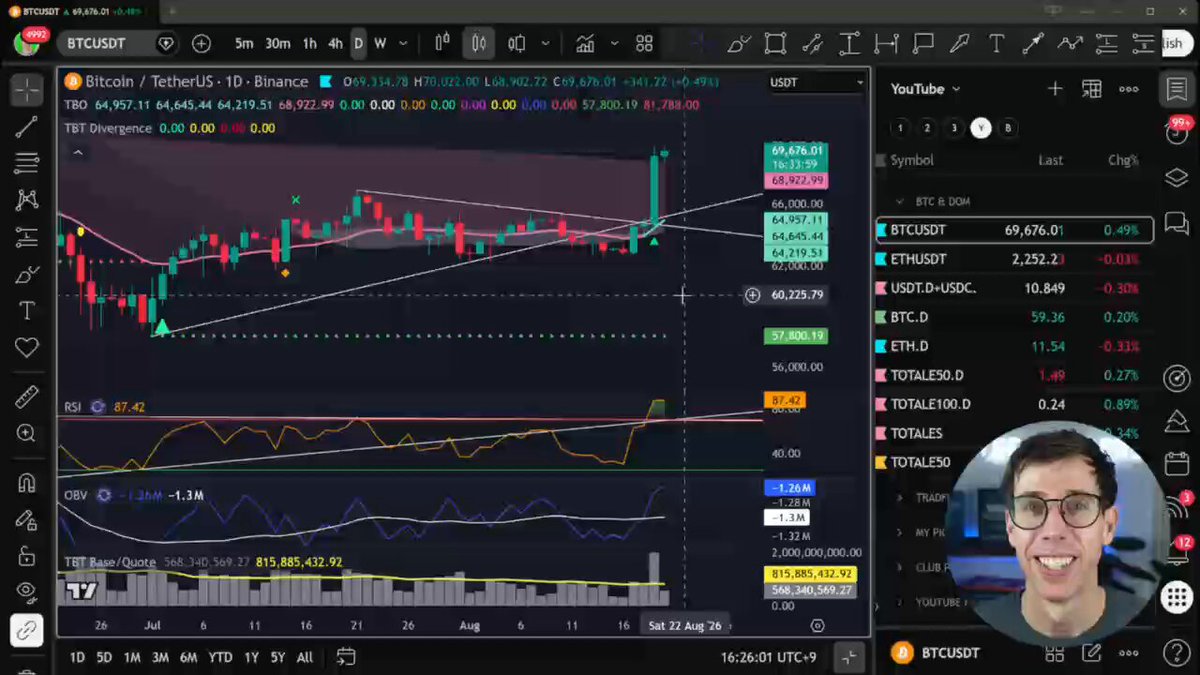Select the D daily timeframe
Viewport: 1200px width, 675px height.
pyautogui.click(x=358, y=44)
